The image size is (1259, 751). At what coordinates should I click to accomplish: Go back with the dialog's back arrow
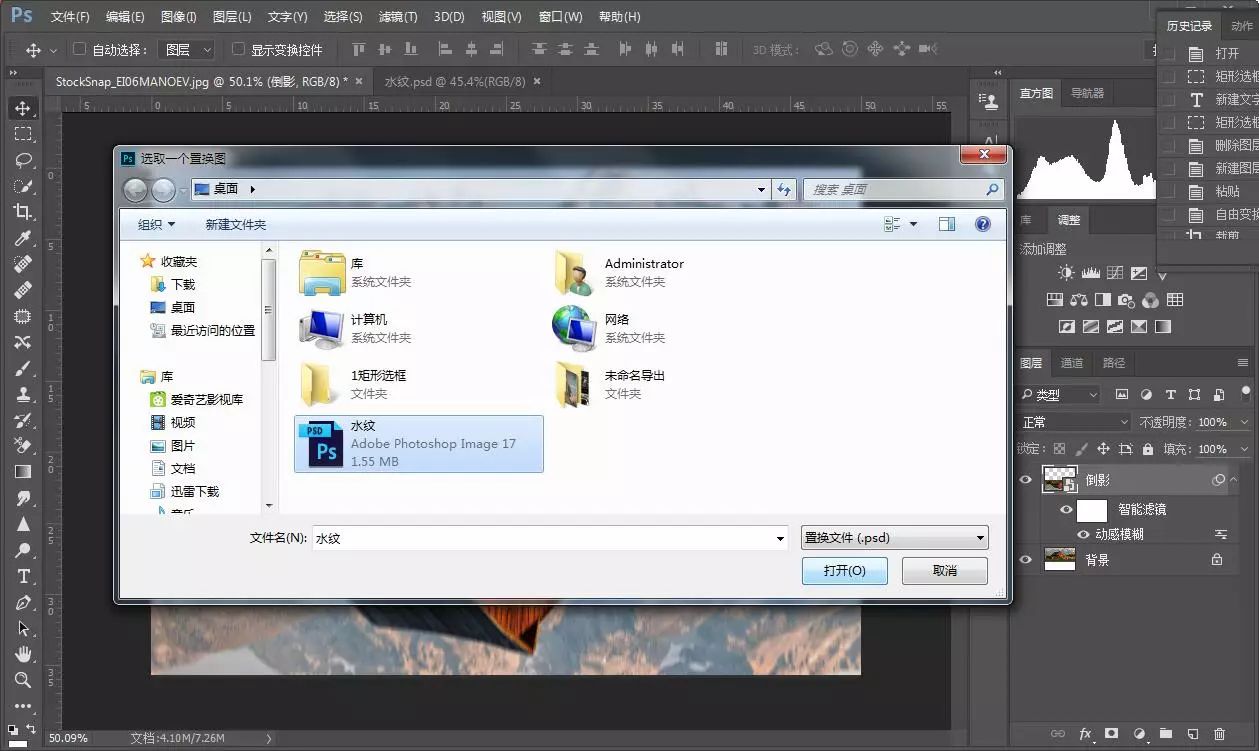136,190
